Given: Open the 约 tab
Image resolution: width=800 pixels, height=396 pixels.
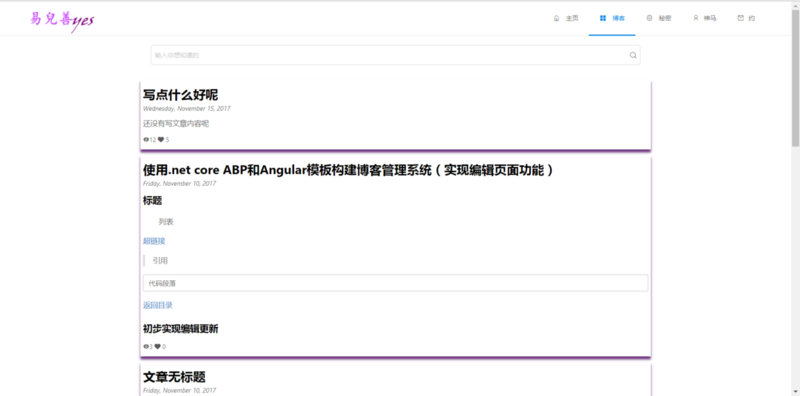Looking at the screenshot, I should tap(746, 18).
